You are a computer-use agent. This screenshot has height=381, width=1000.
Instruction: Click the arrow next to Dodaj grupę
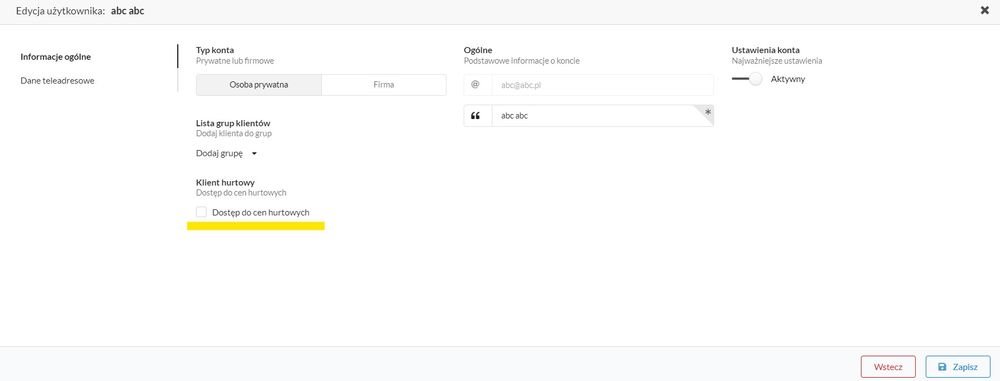(x=254, y=154)
